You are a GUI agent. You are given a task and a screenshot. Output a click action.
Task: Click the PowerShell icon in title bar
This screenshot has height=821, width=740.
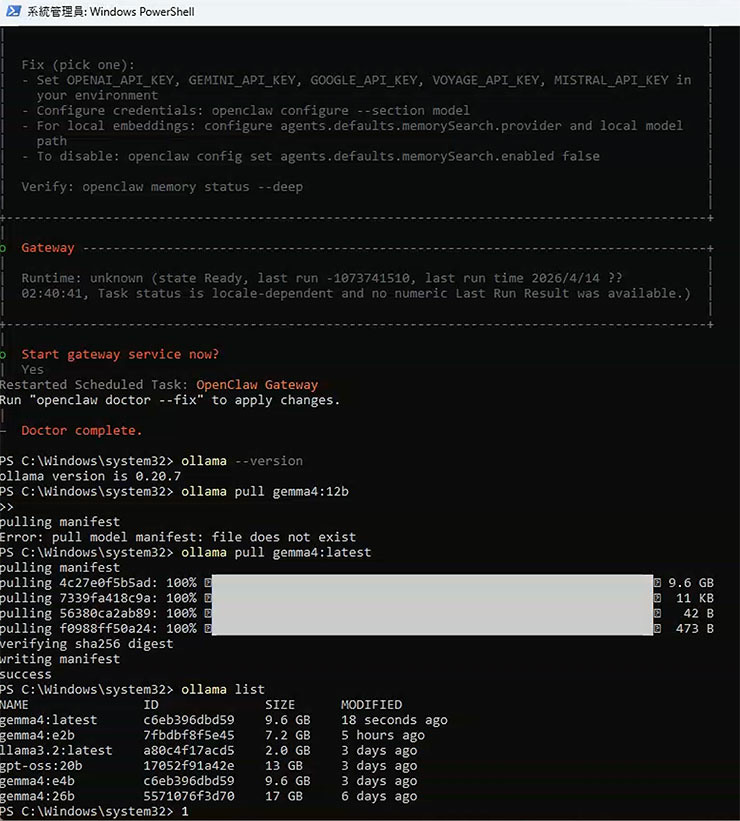point(13,11)
